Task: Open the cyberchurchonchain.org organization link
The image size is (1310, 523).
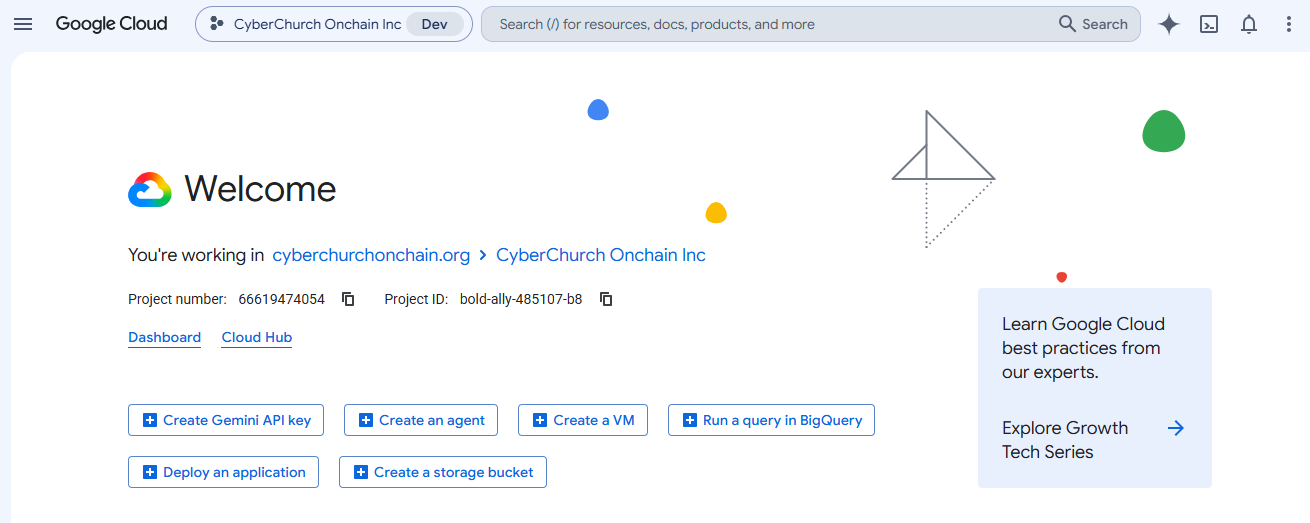Action: pos(371,255)
